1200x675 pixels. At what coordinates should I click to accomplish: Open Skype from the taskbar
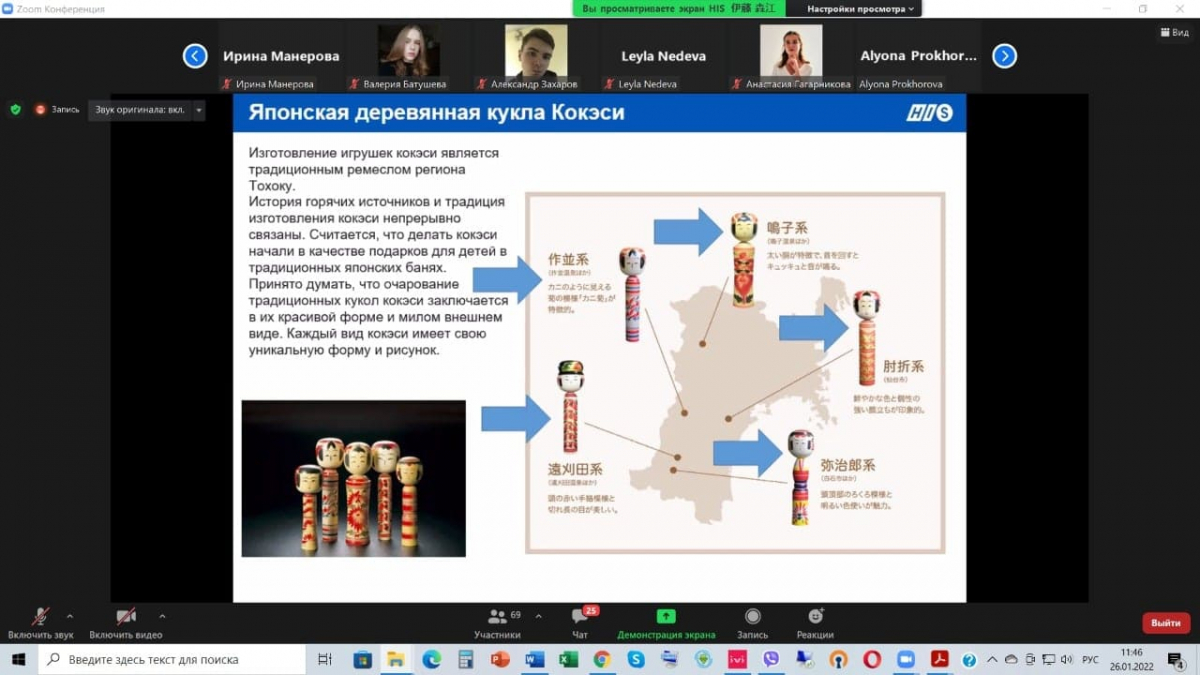pyautogui.click(x=636, y=659)
